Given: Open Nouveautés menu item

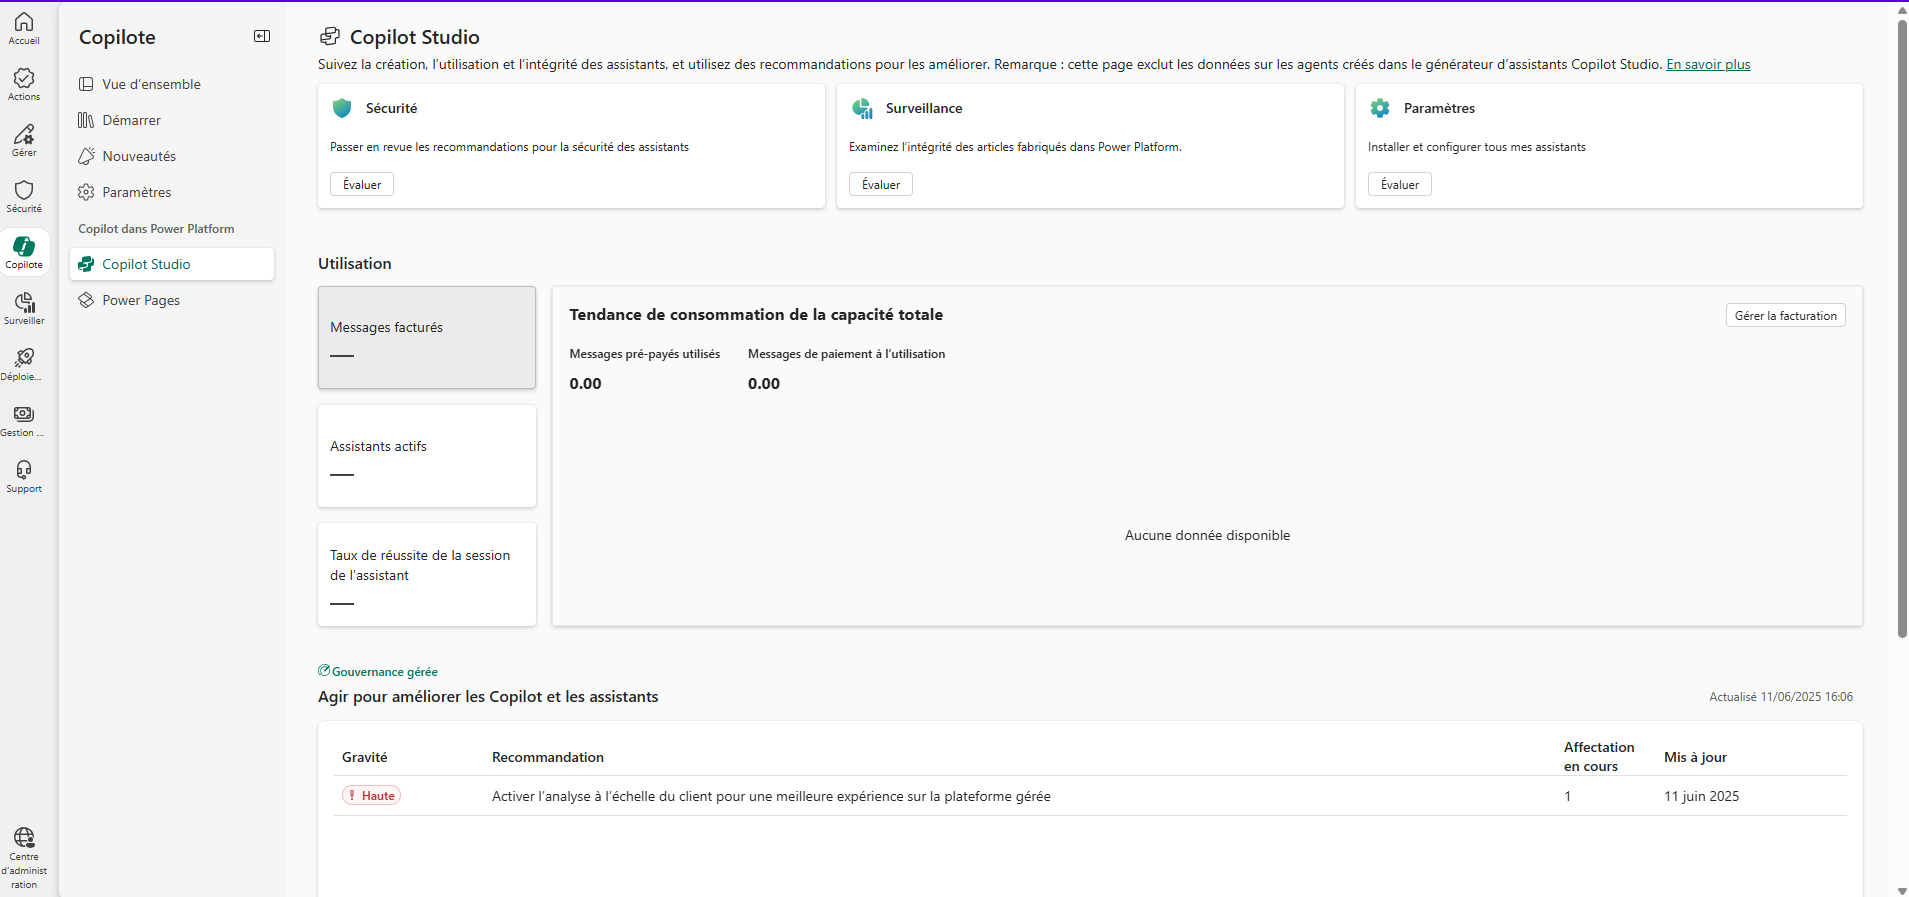Looking at the screenshot, I should tap(172, 156).
